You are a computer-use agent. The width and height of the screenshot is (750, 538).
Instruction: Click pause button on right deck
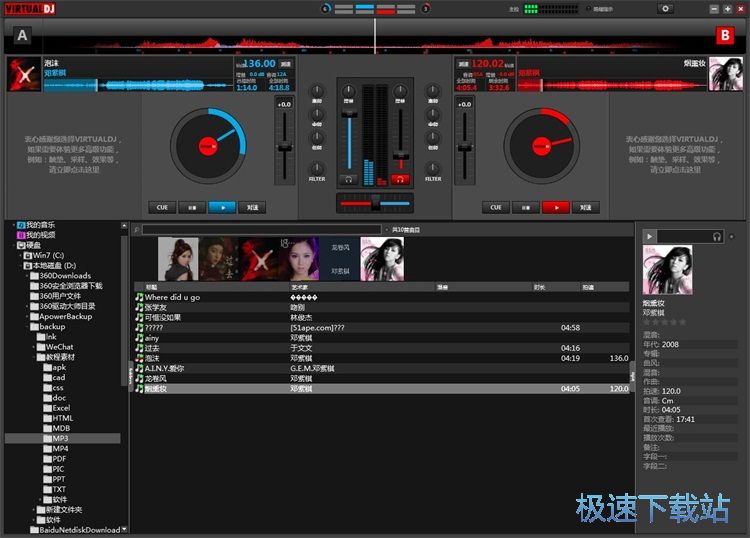(x=526, y=208)
